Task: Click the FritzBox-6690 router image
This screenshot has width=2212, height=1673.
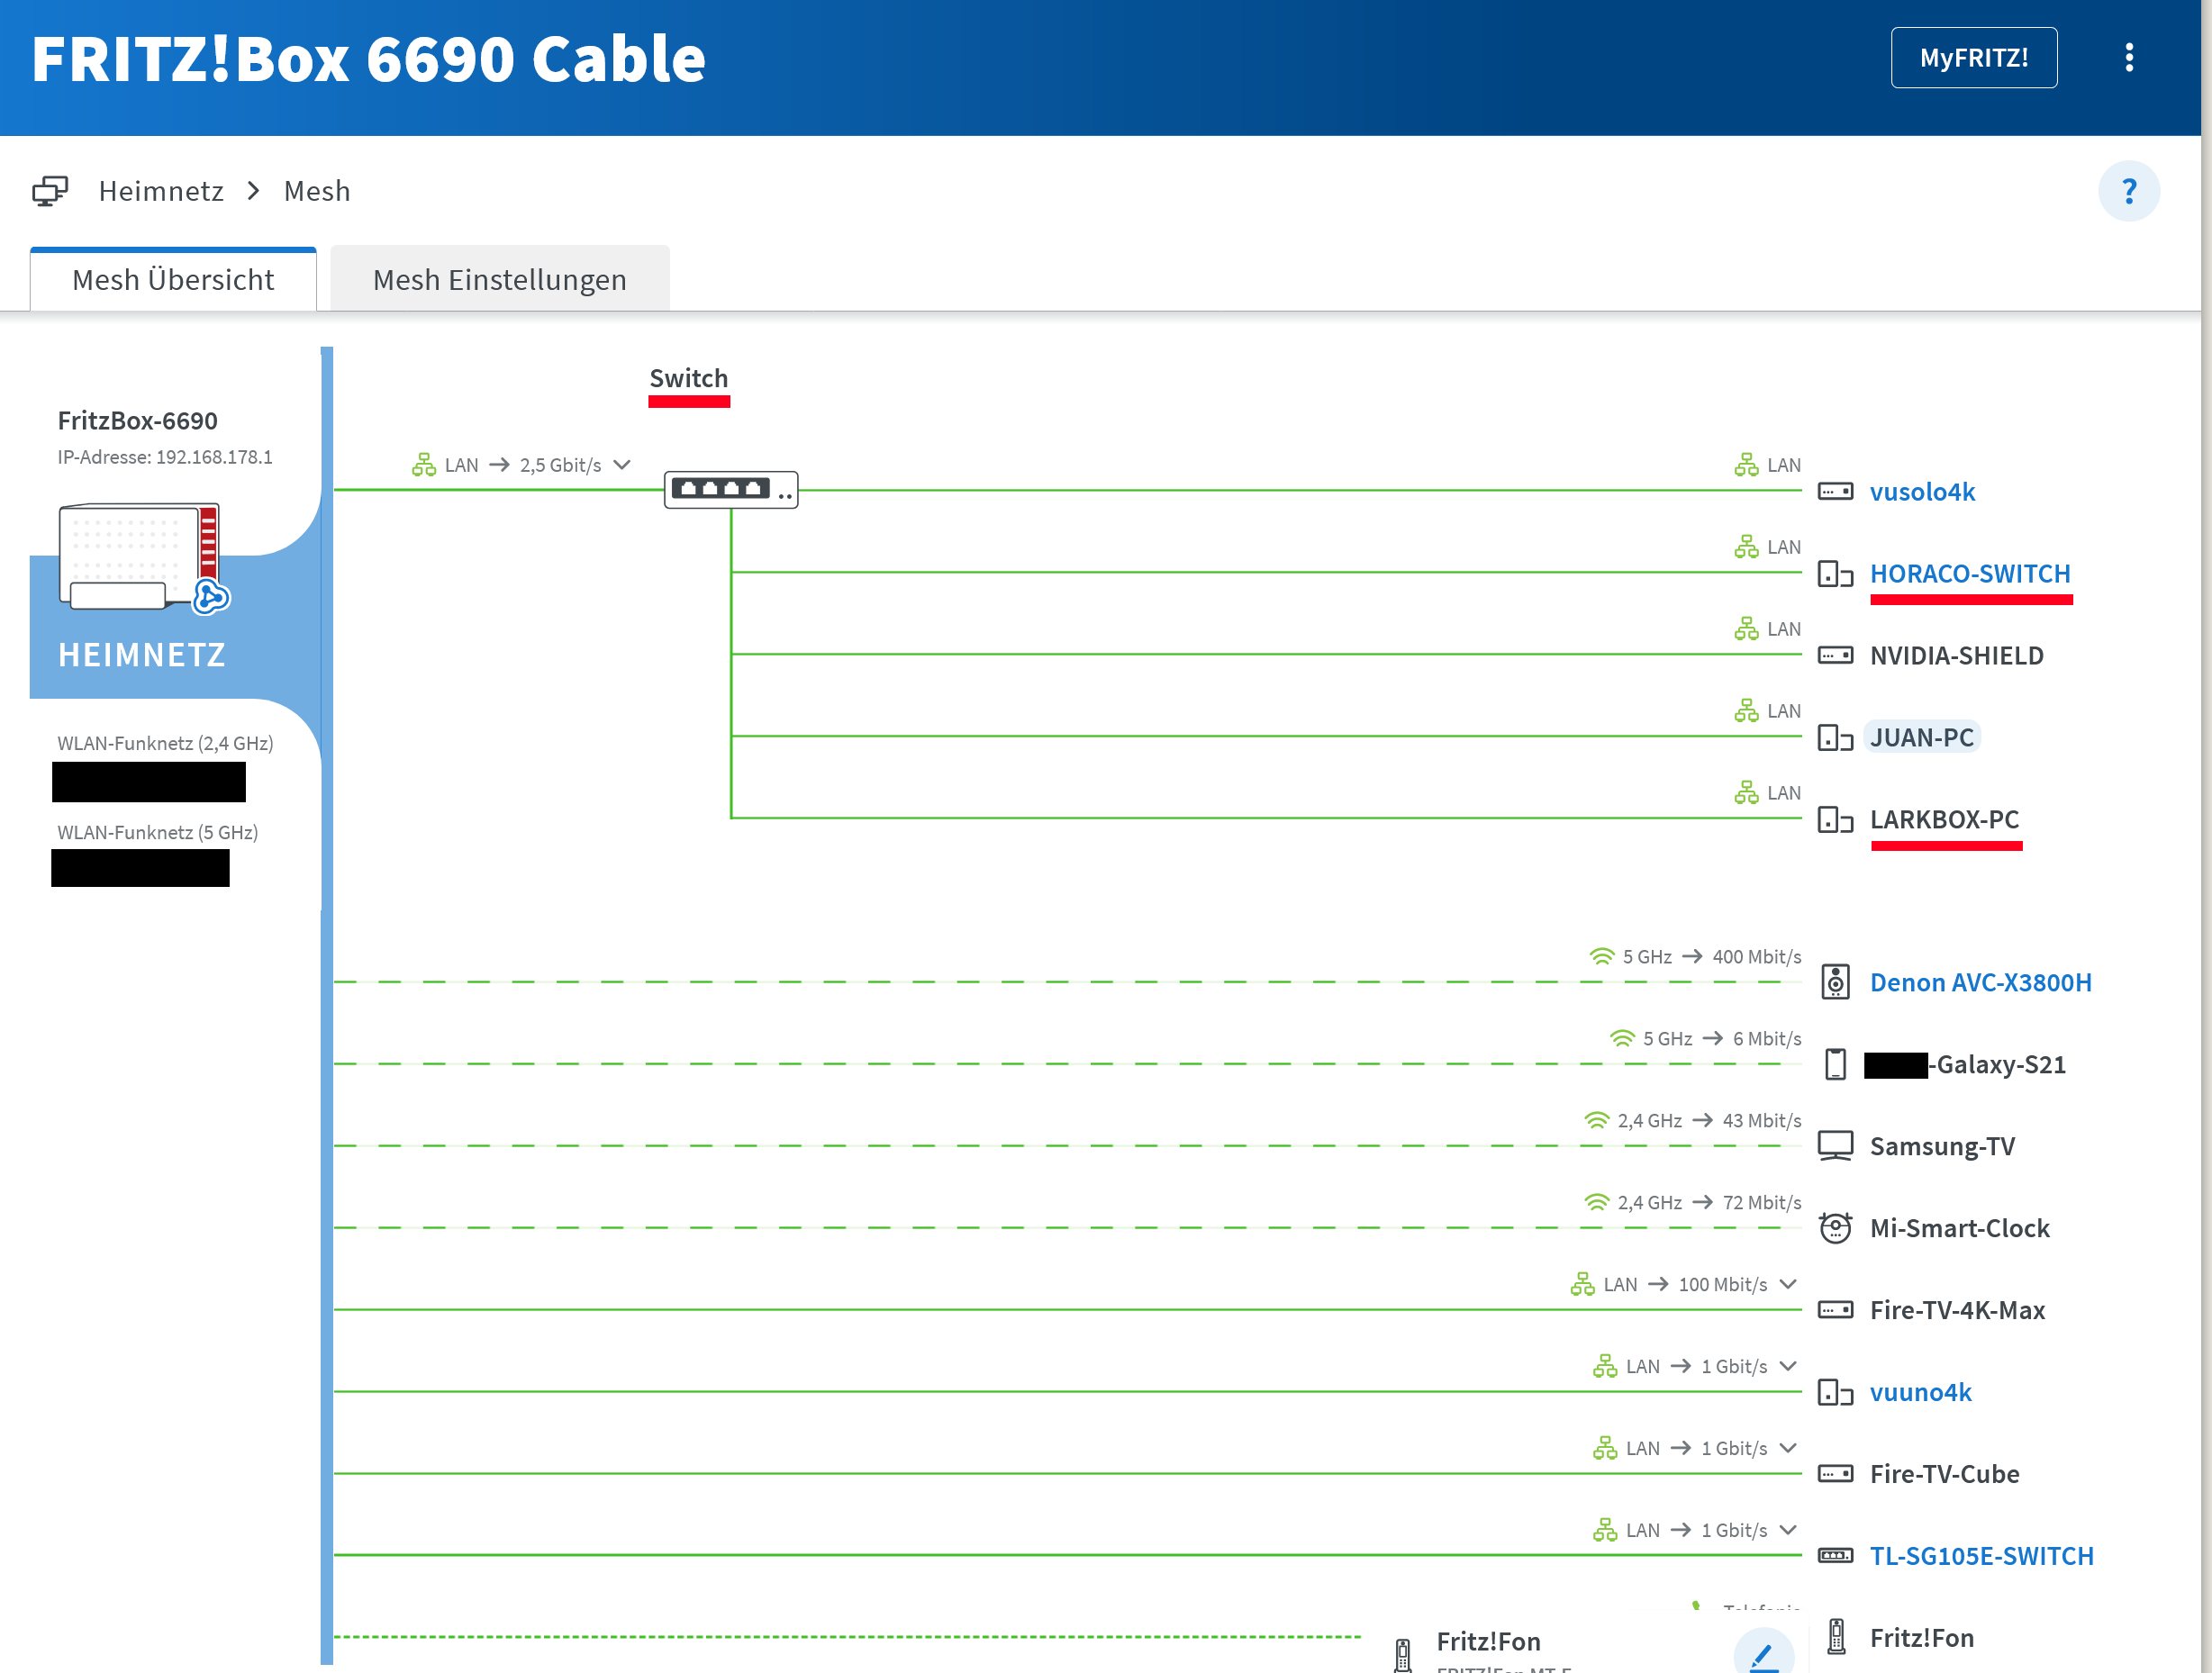Action: tap(140, 556)
